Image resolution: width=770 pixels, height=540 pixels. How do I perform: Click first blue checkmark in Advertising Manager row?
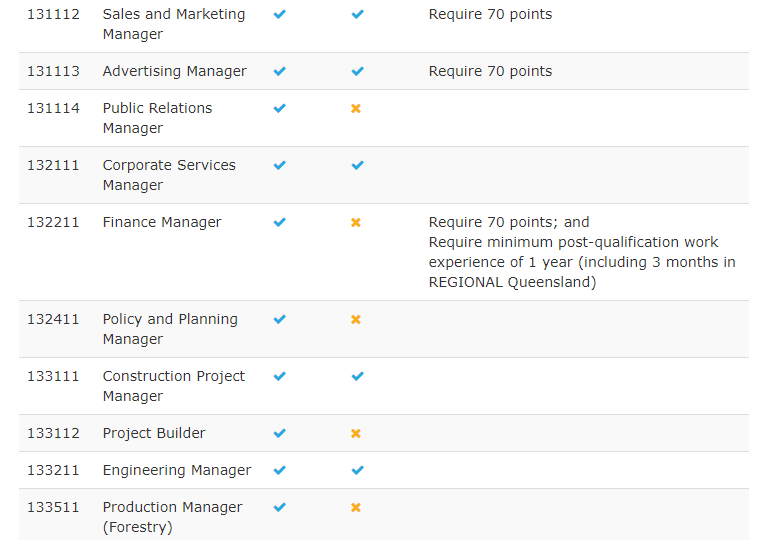(280, 71)
